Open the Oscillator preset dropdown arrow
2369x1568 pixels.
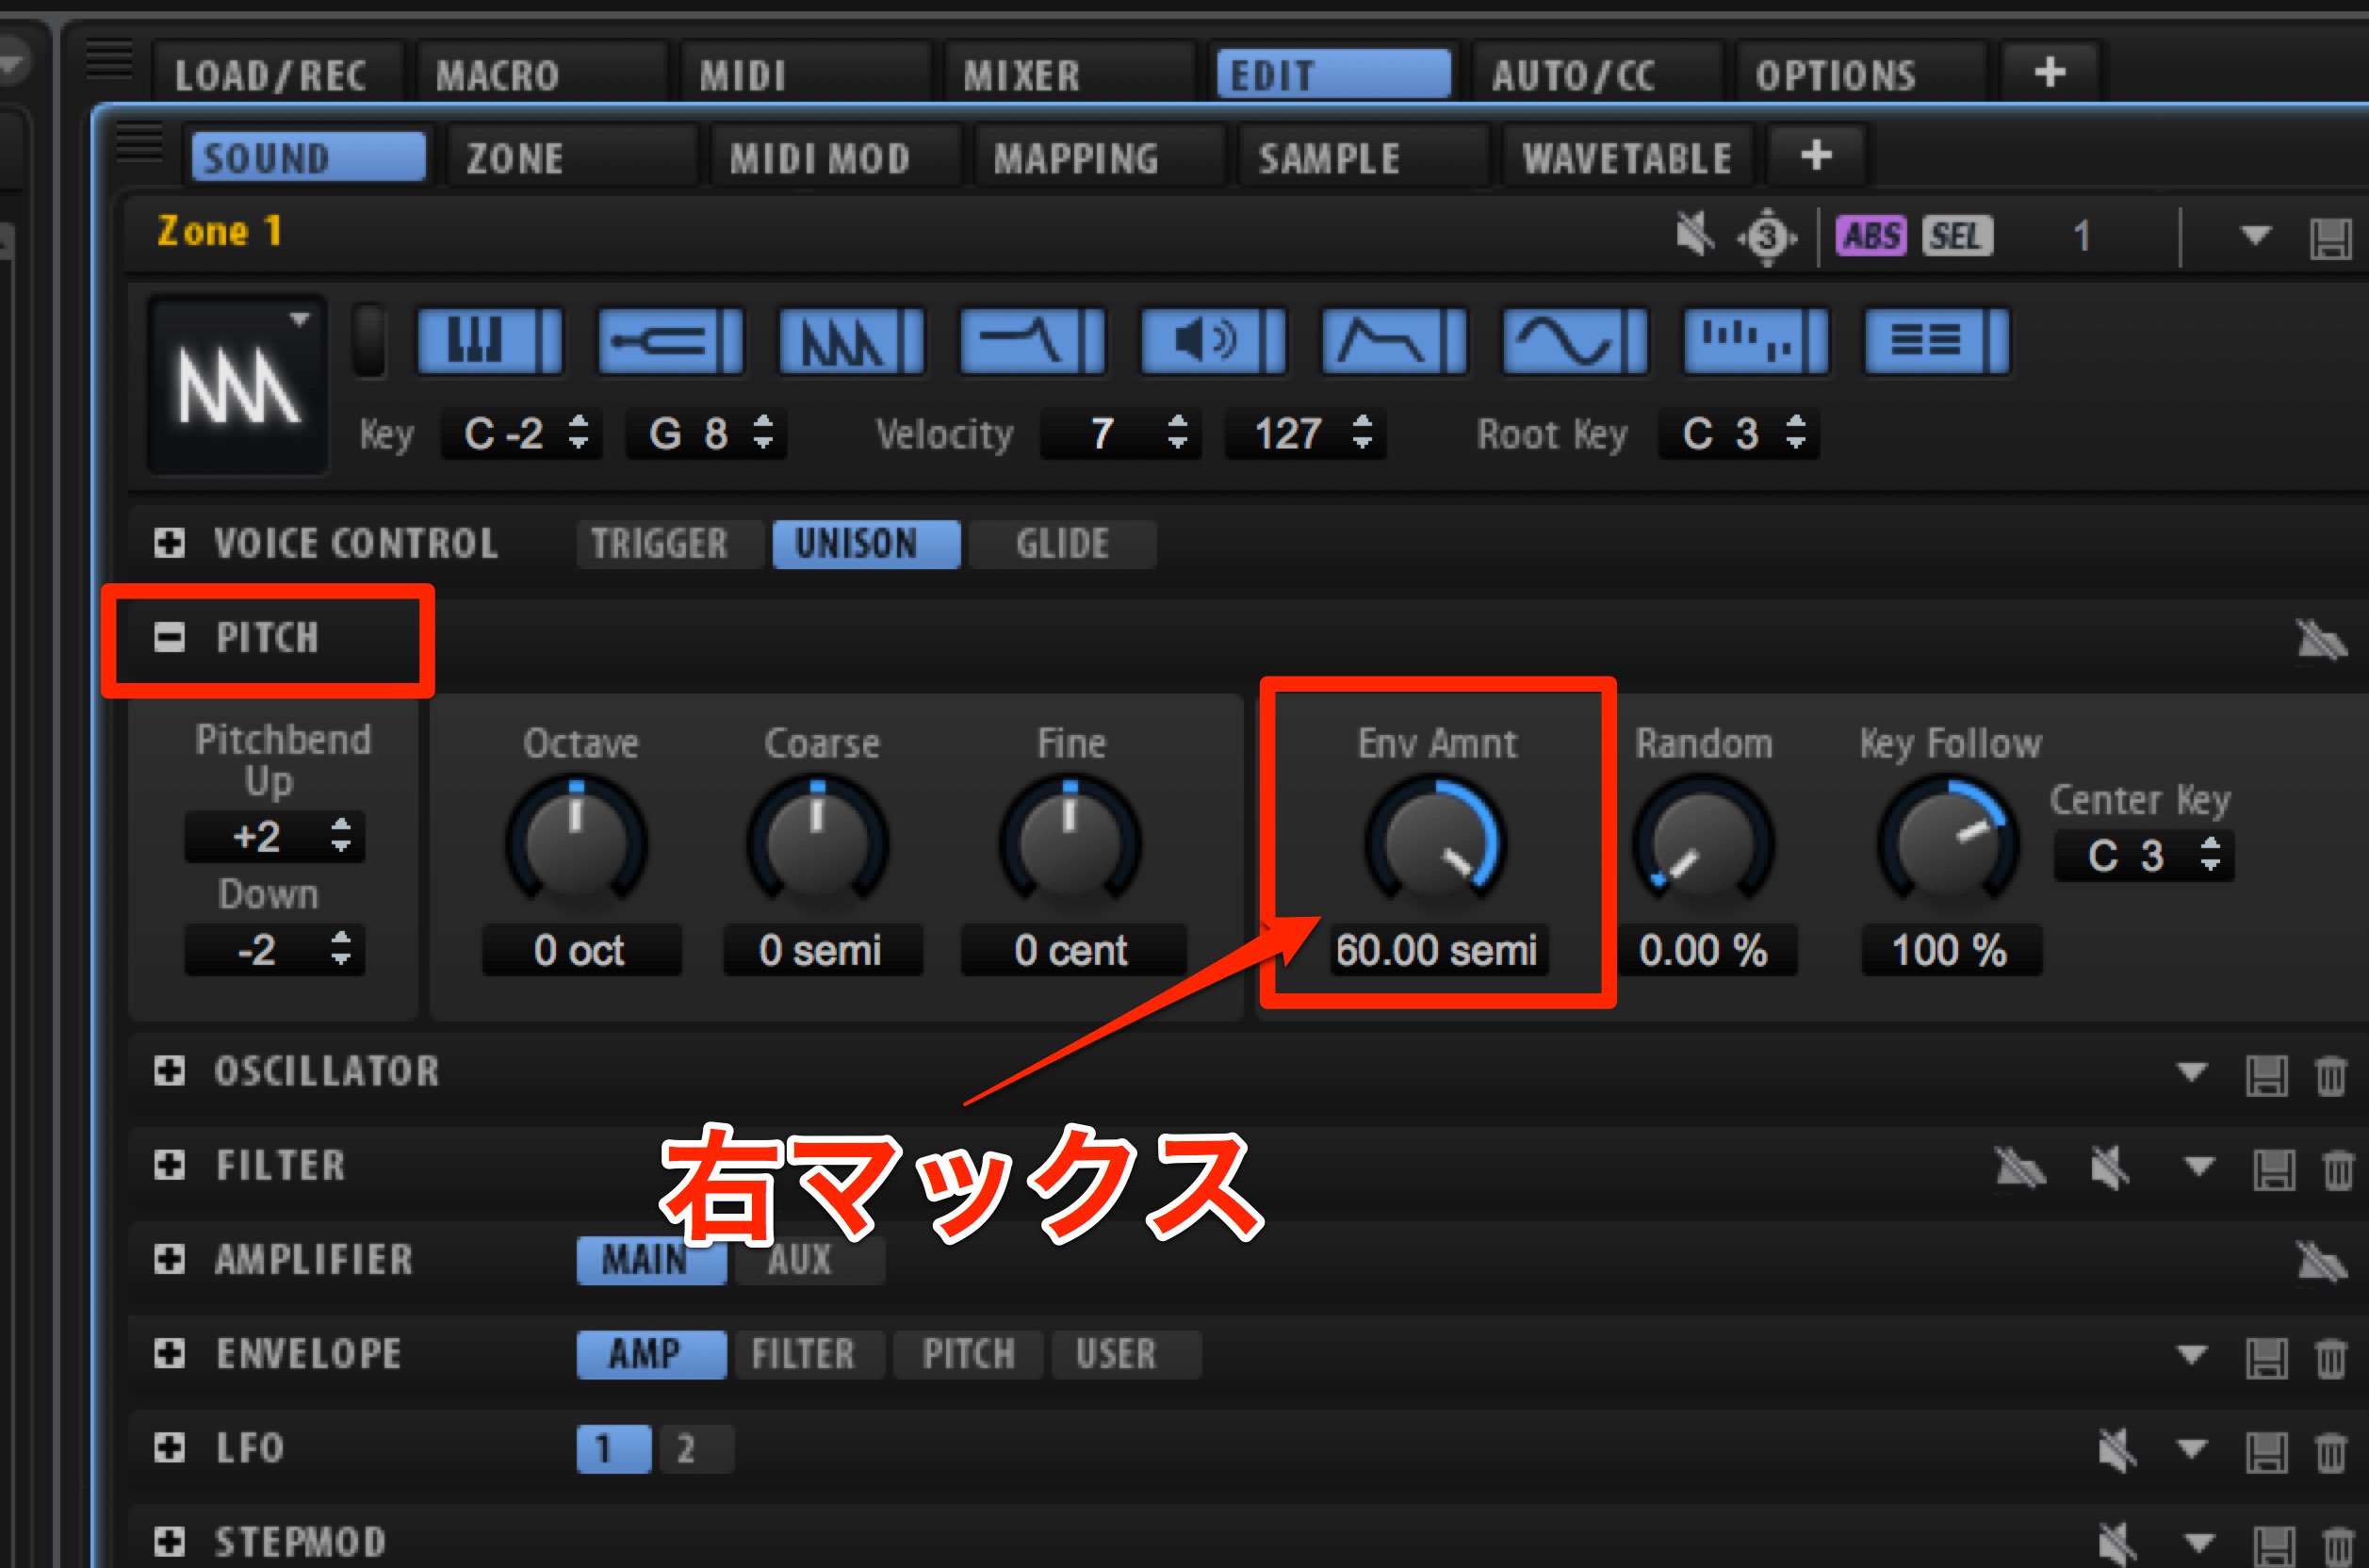[2192, 1073]
